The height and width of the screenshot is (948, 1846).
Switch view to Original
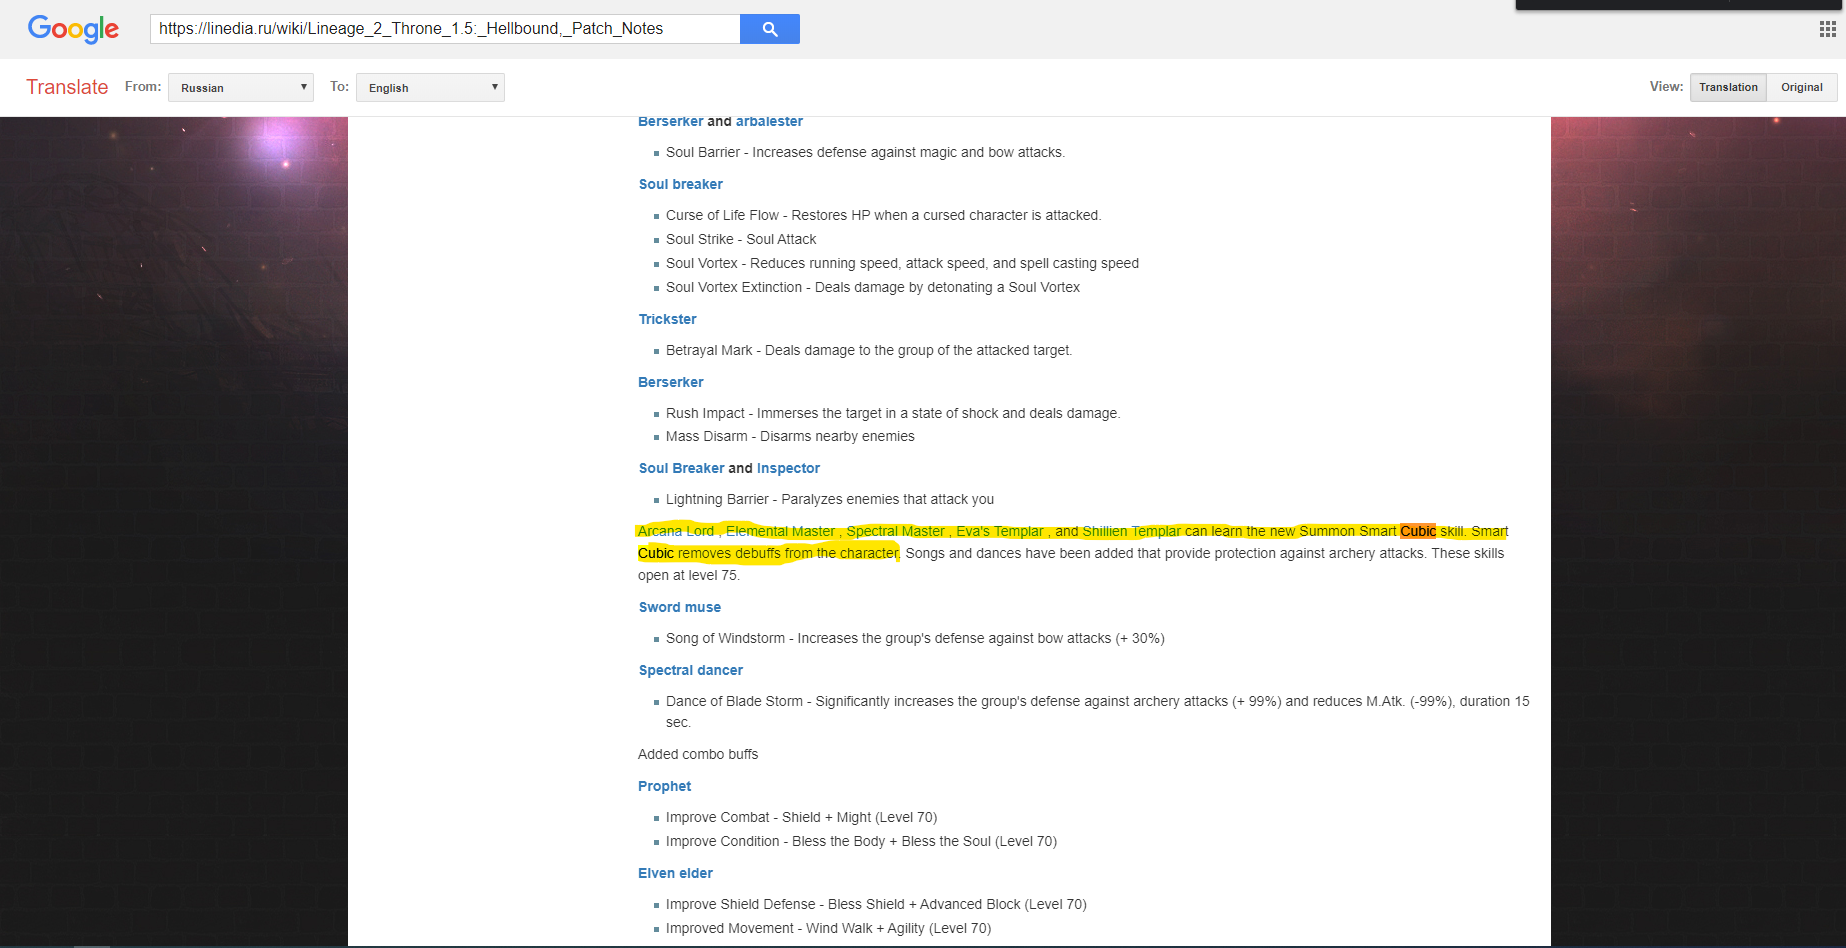(1801, 87)
